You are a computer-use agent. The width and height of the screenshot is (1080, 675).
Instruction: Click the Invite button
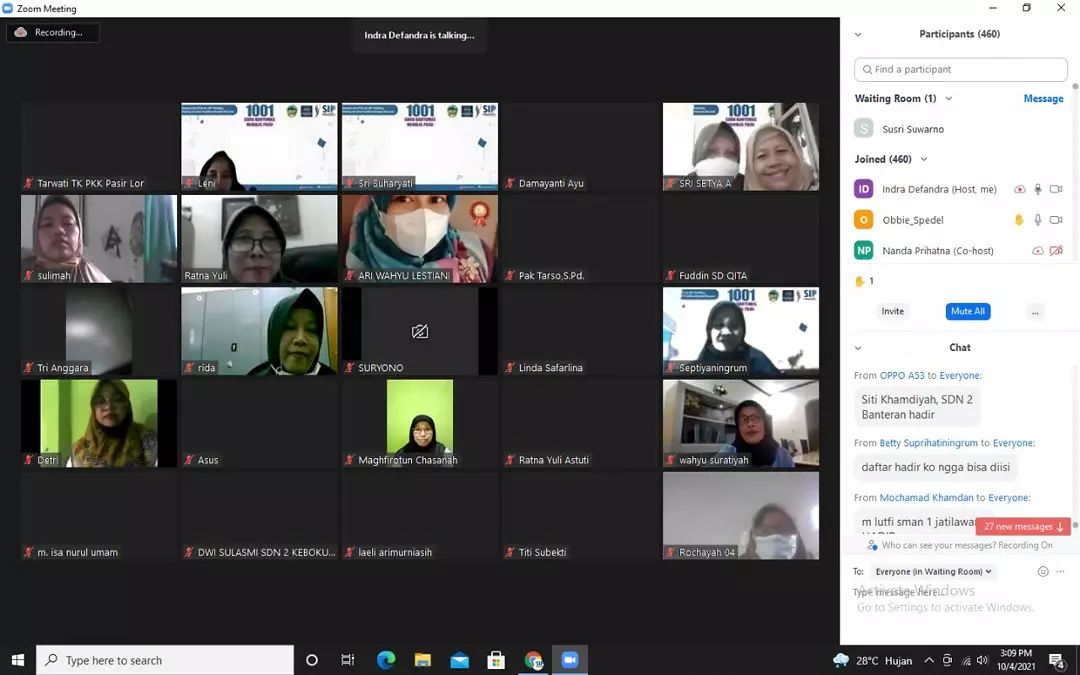(892, 312)
